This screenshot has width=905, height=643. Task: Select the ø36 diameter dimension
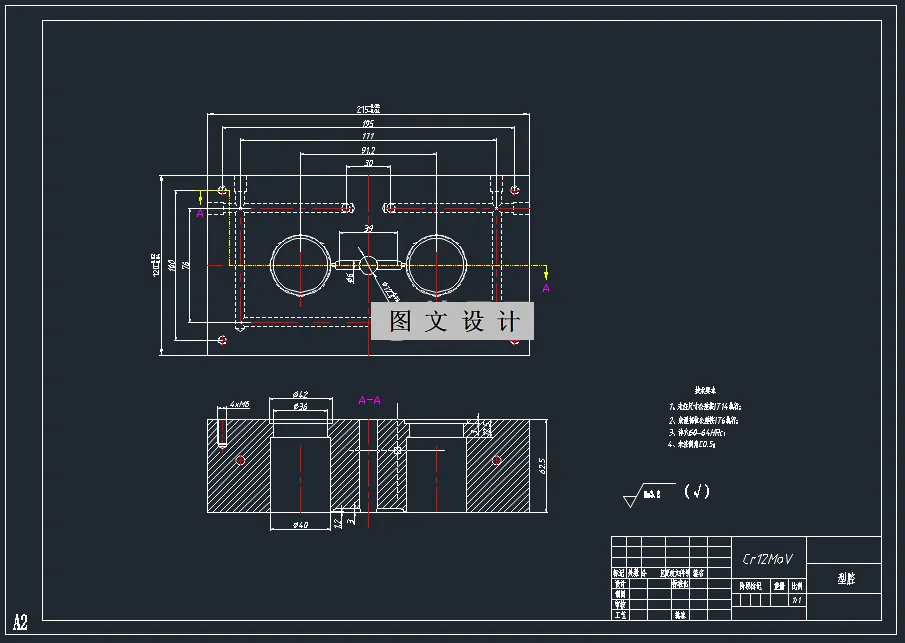click(x=300, y=406)
